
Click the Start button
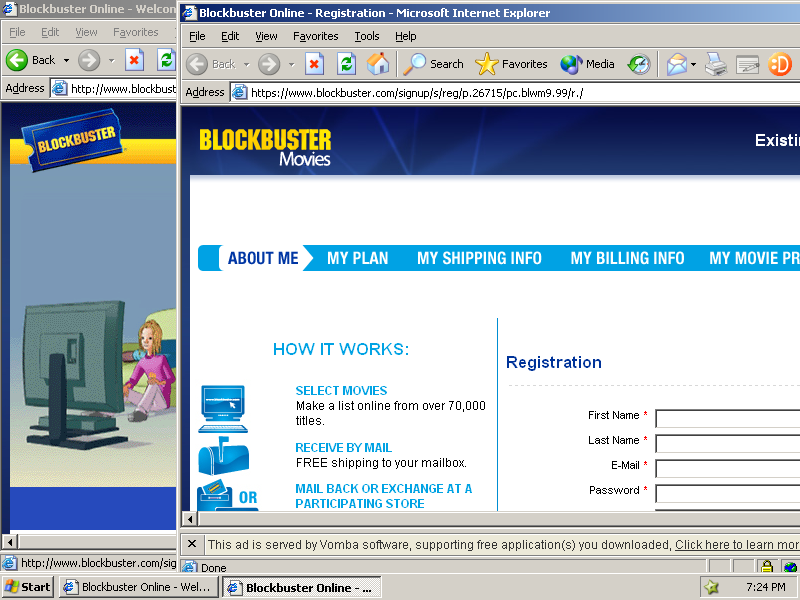click(28, 587)
